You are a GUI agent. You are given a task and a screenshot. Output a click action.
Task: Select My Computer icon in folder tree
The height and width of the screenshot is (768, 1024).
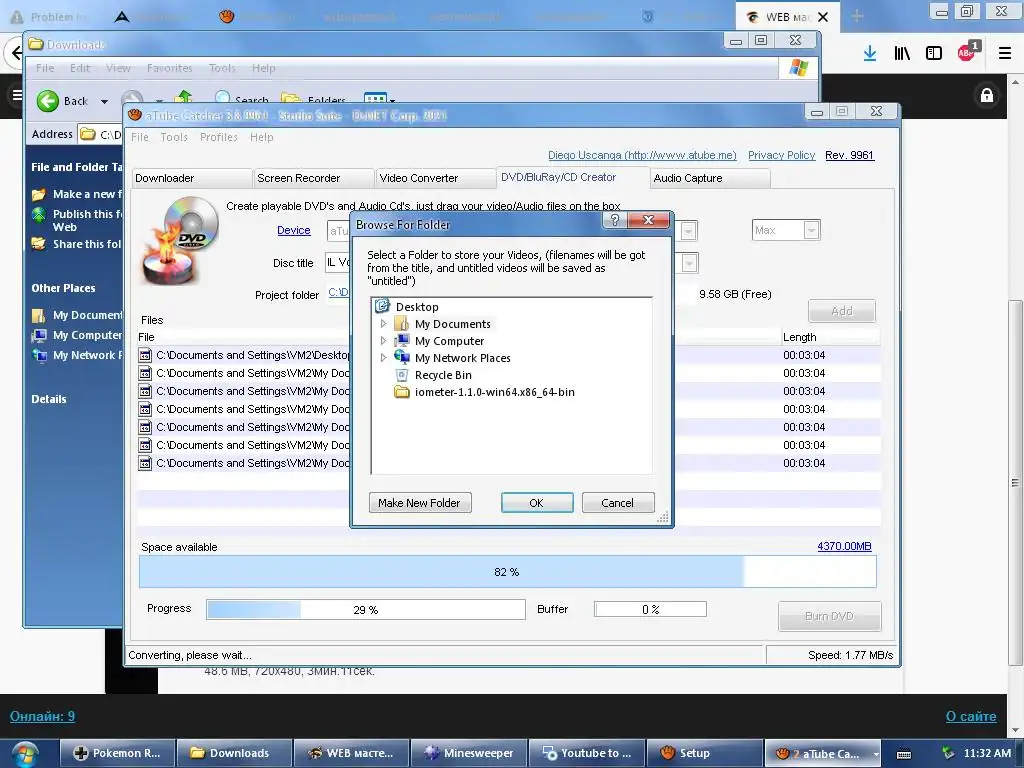(x=402, y=341)
